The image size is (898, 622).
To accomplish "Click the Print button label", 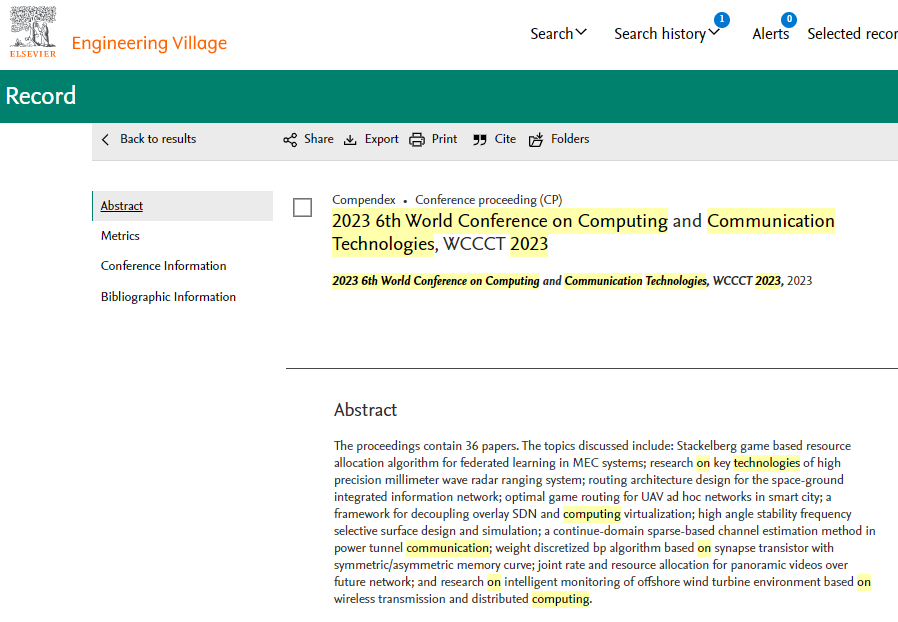I will click(x=444, y=139).
